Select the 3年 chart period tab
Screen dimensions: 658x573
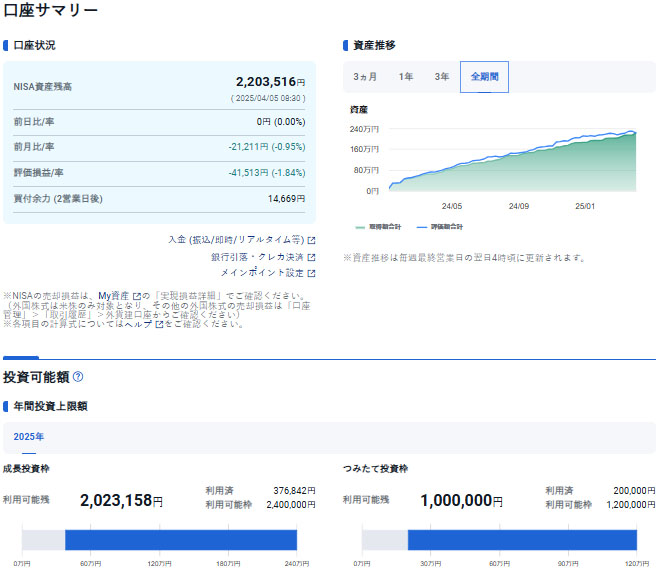[441, 77]
